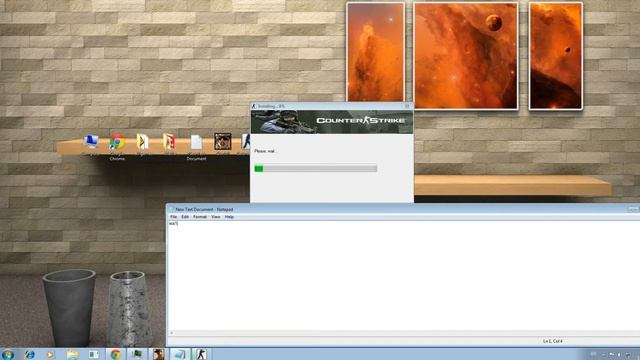The image size is (640, 360).
Task: Click Notepad's horizontal scrollbar left arrow
Action: click(x=171, y=333)
